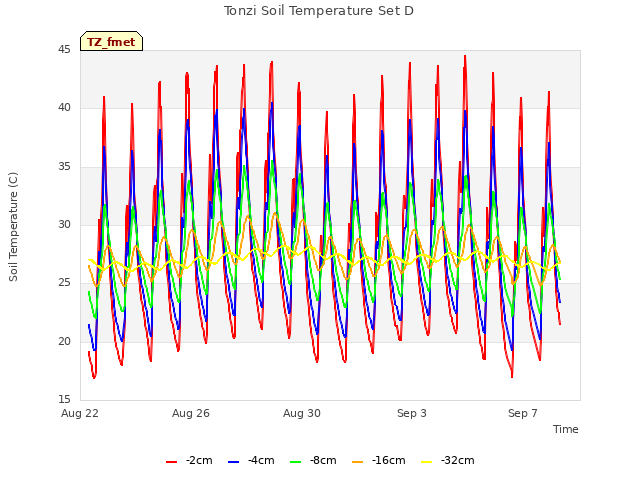Click the 30 y-axis tick label
Image resolution: width=640 pixels, height=480 pixels.
point(64,224)
